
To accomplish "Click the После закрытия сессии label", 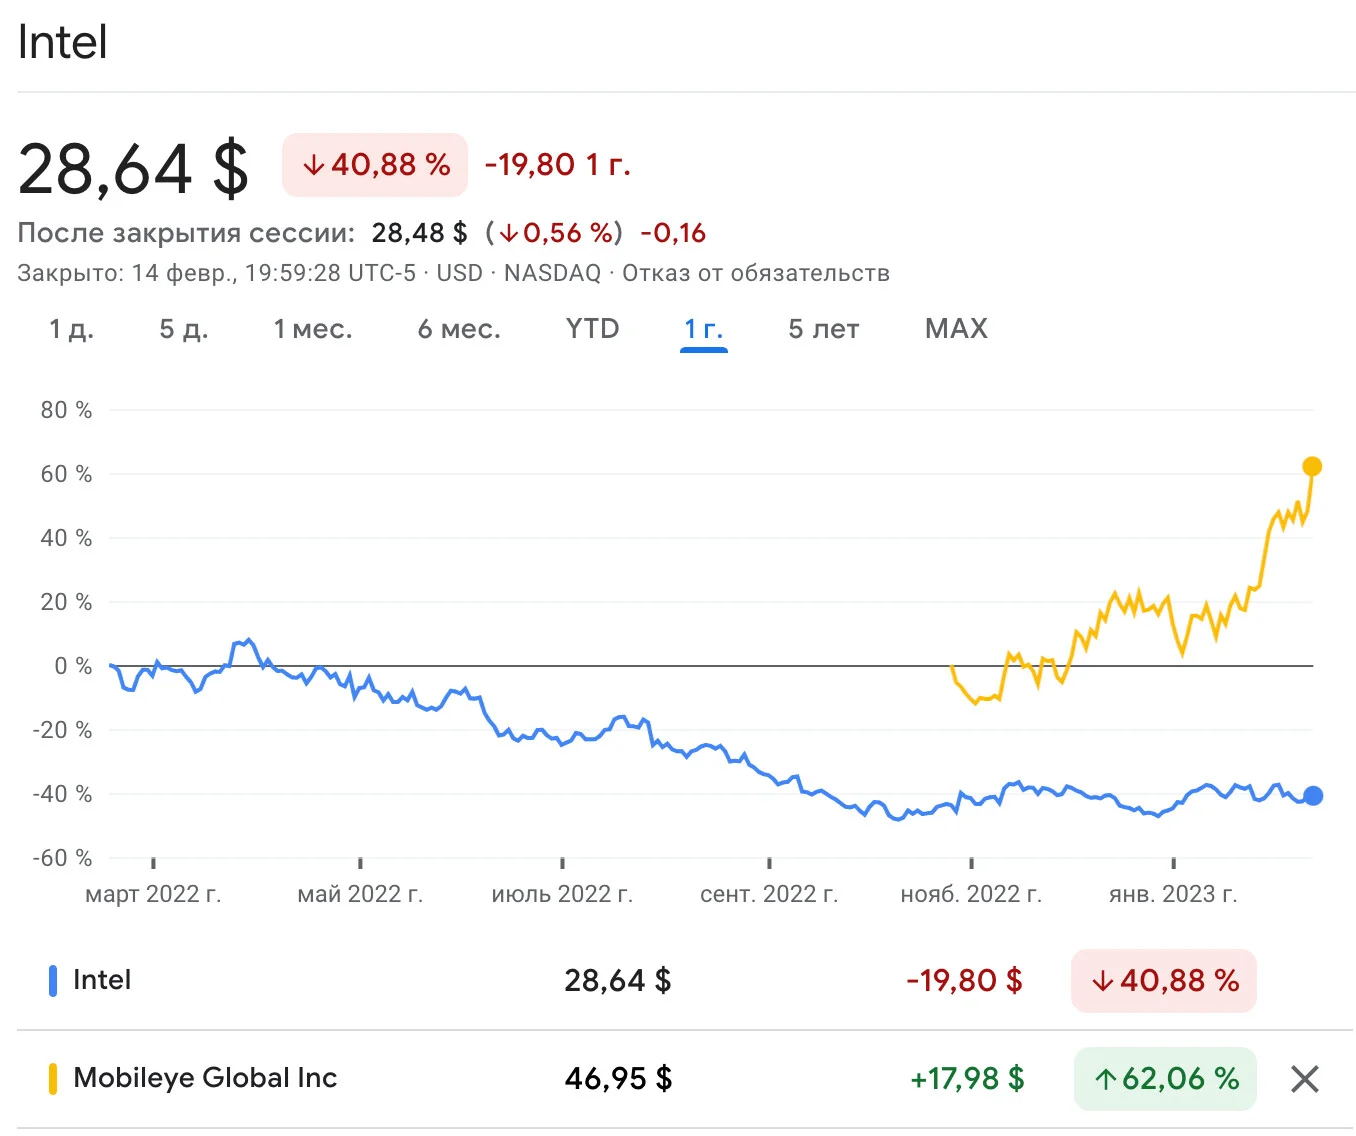I will [x=186, y=233].
